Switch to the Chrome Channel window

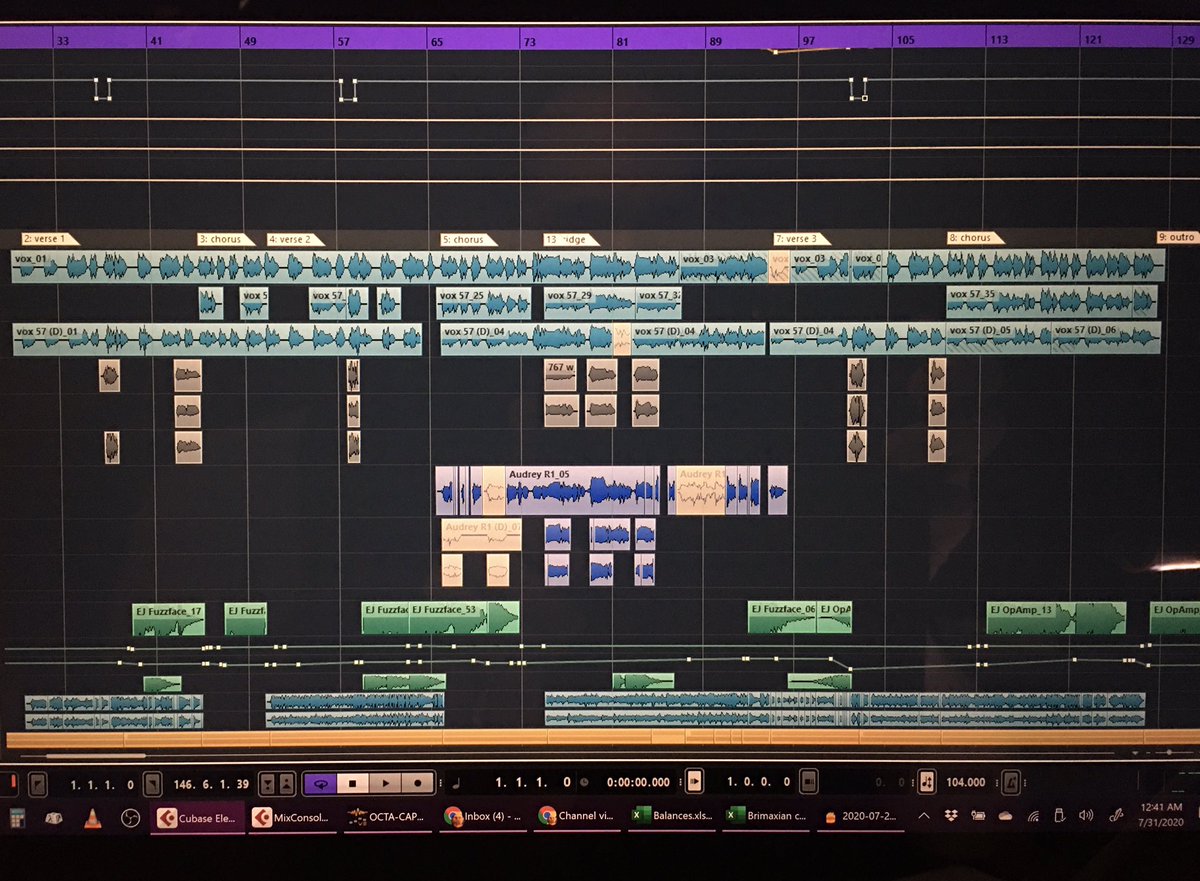(x=577, y=817)
